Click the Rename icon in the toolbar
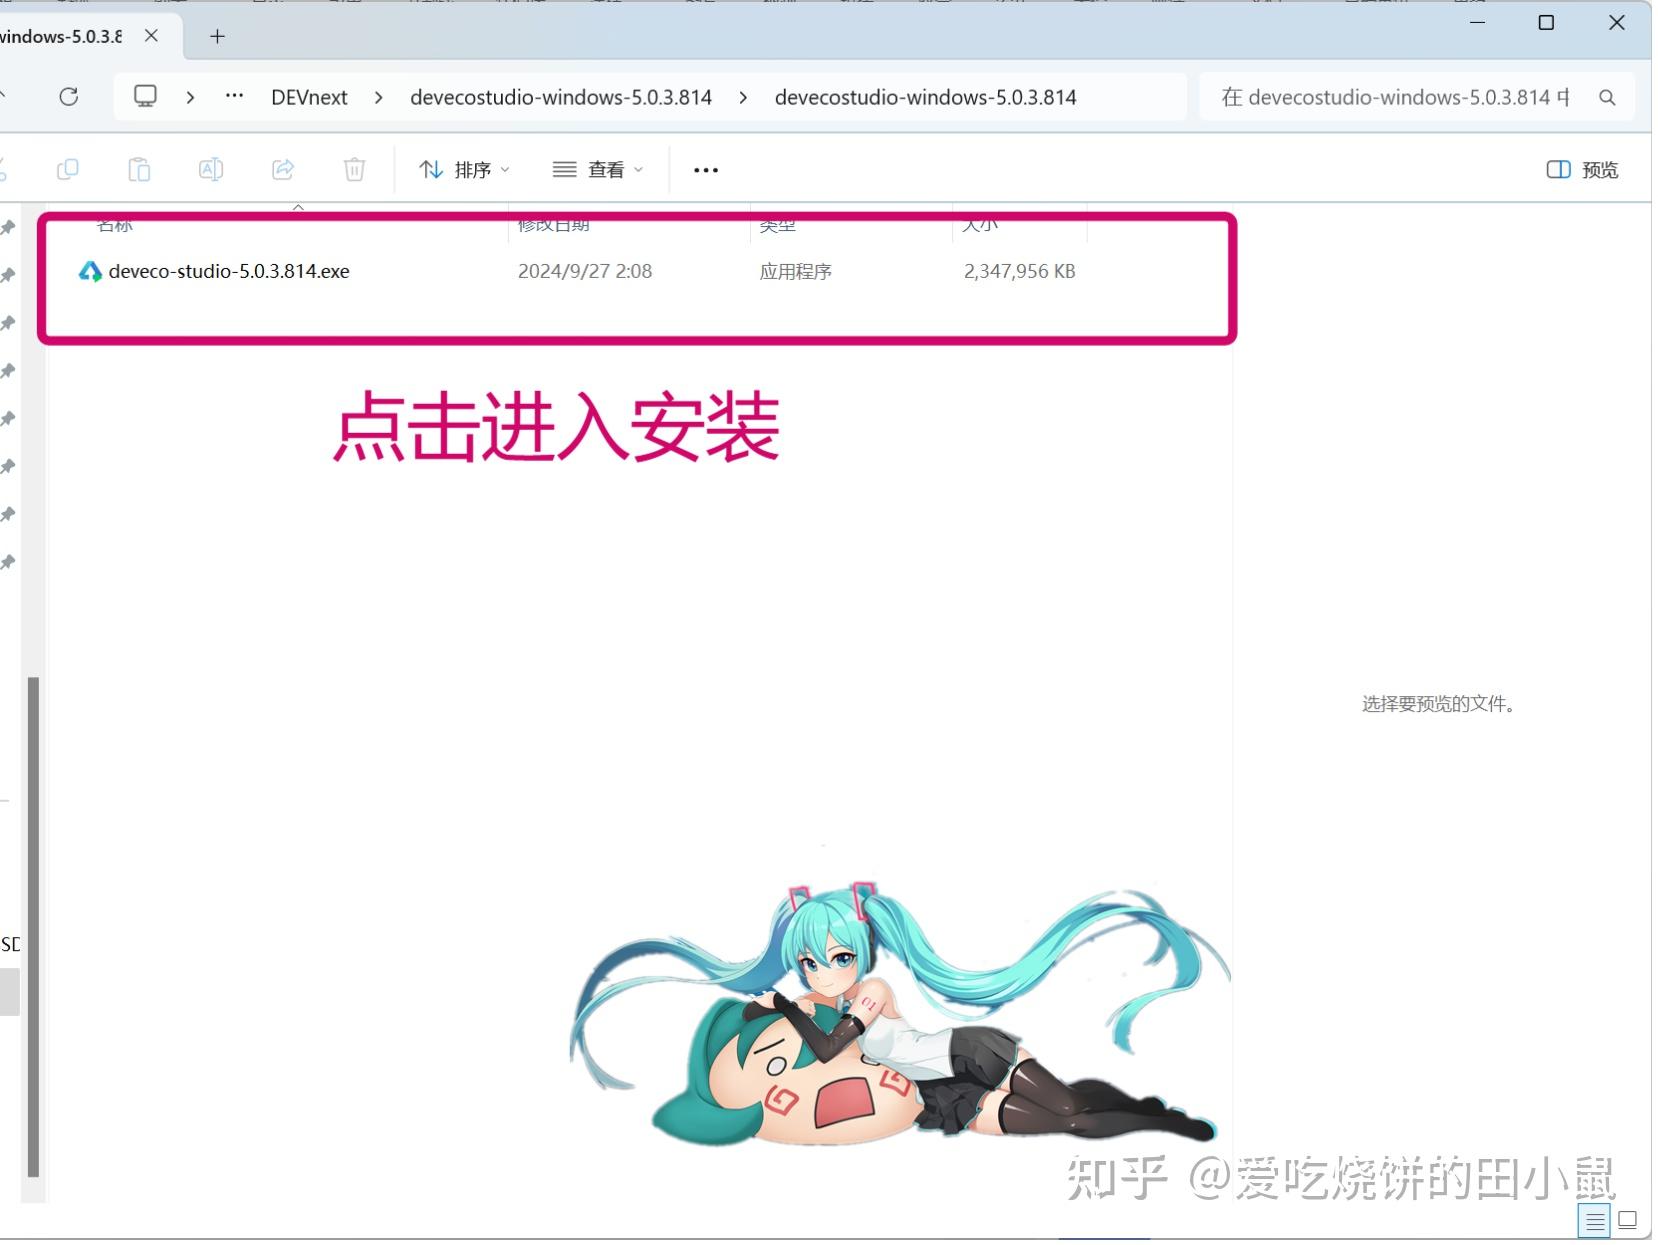The image size is (1658, 1245). (210, 169)
